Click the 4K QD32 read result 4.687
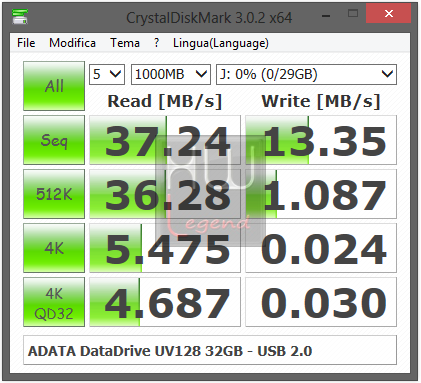 click(165, 302)
